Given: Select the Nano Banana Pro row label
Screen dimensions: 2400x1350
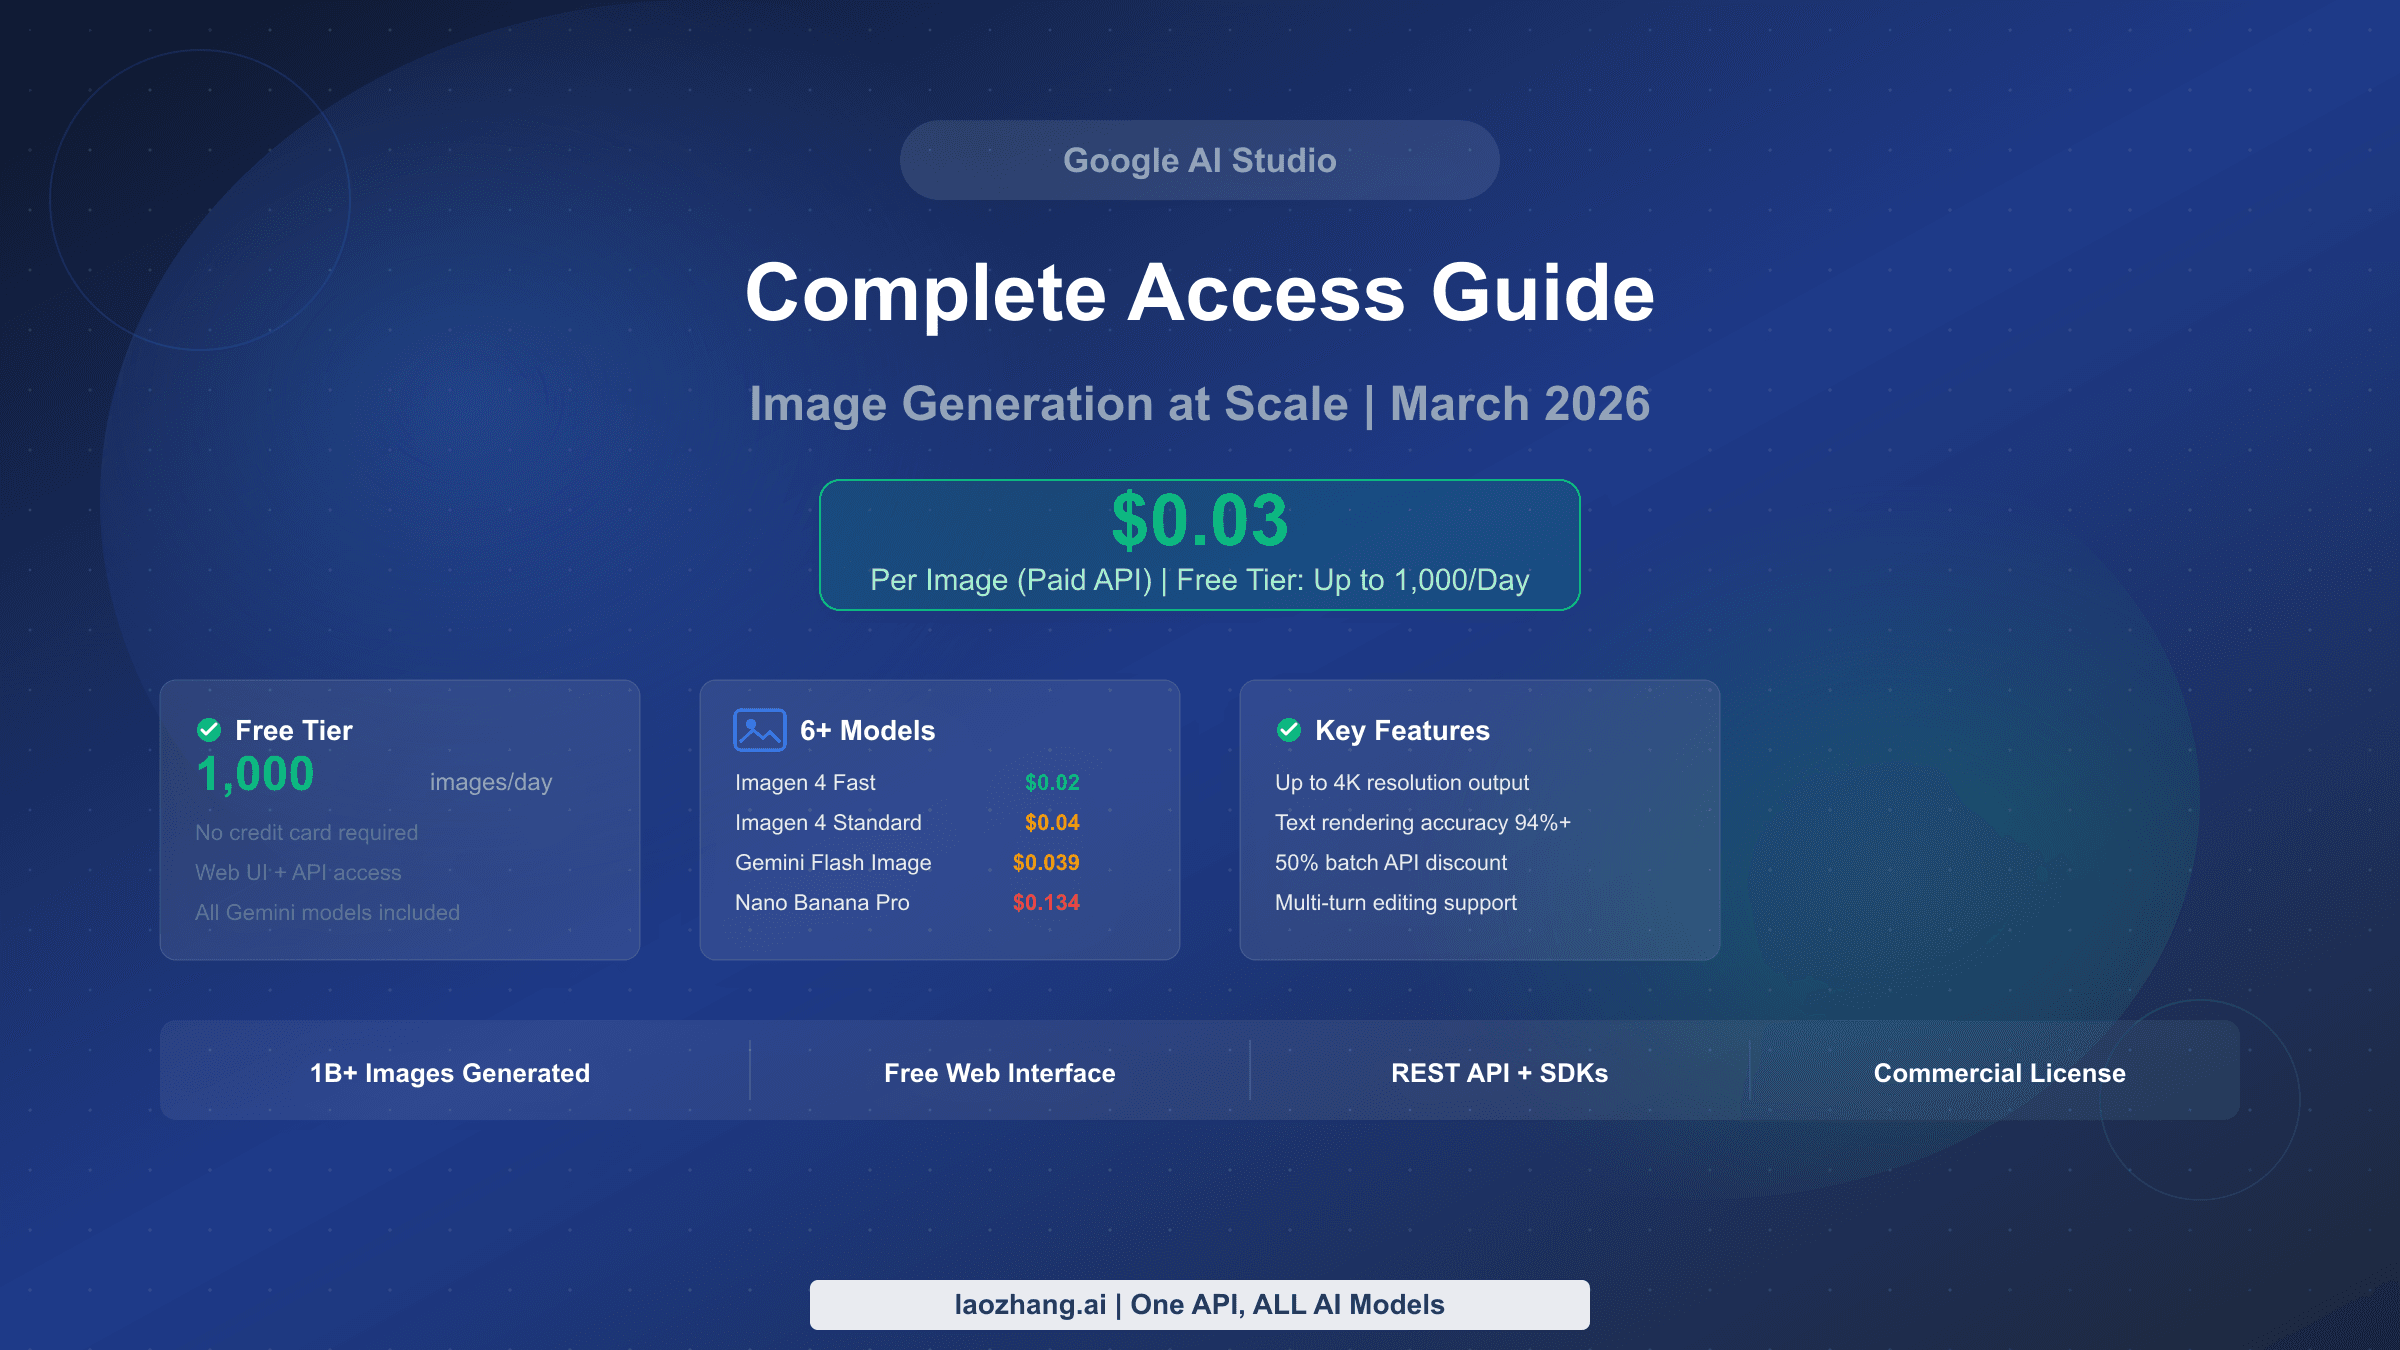Looking at the screenshot, I should click(x=822, y=902).
